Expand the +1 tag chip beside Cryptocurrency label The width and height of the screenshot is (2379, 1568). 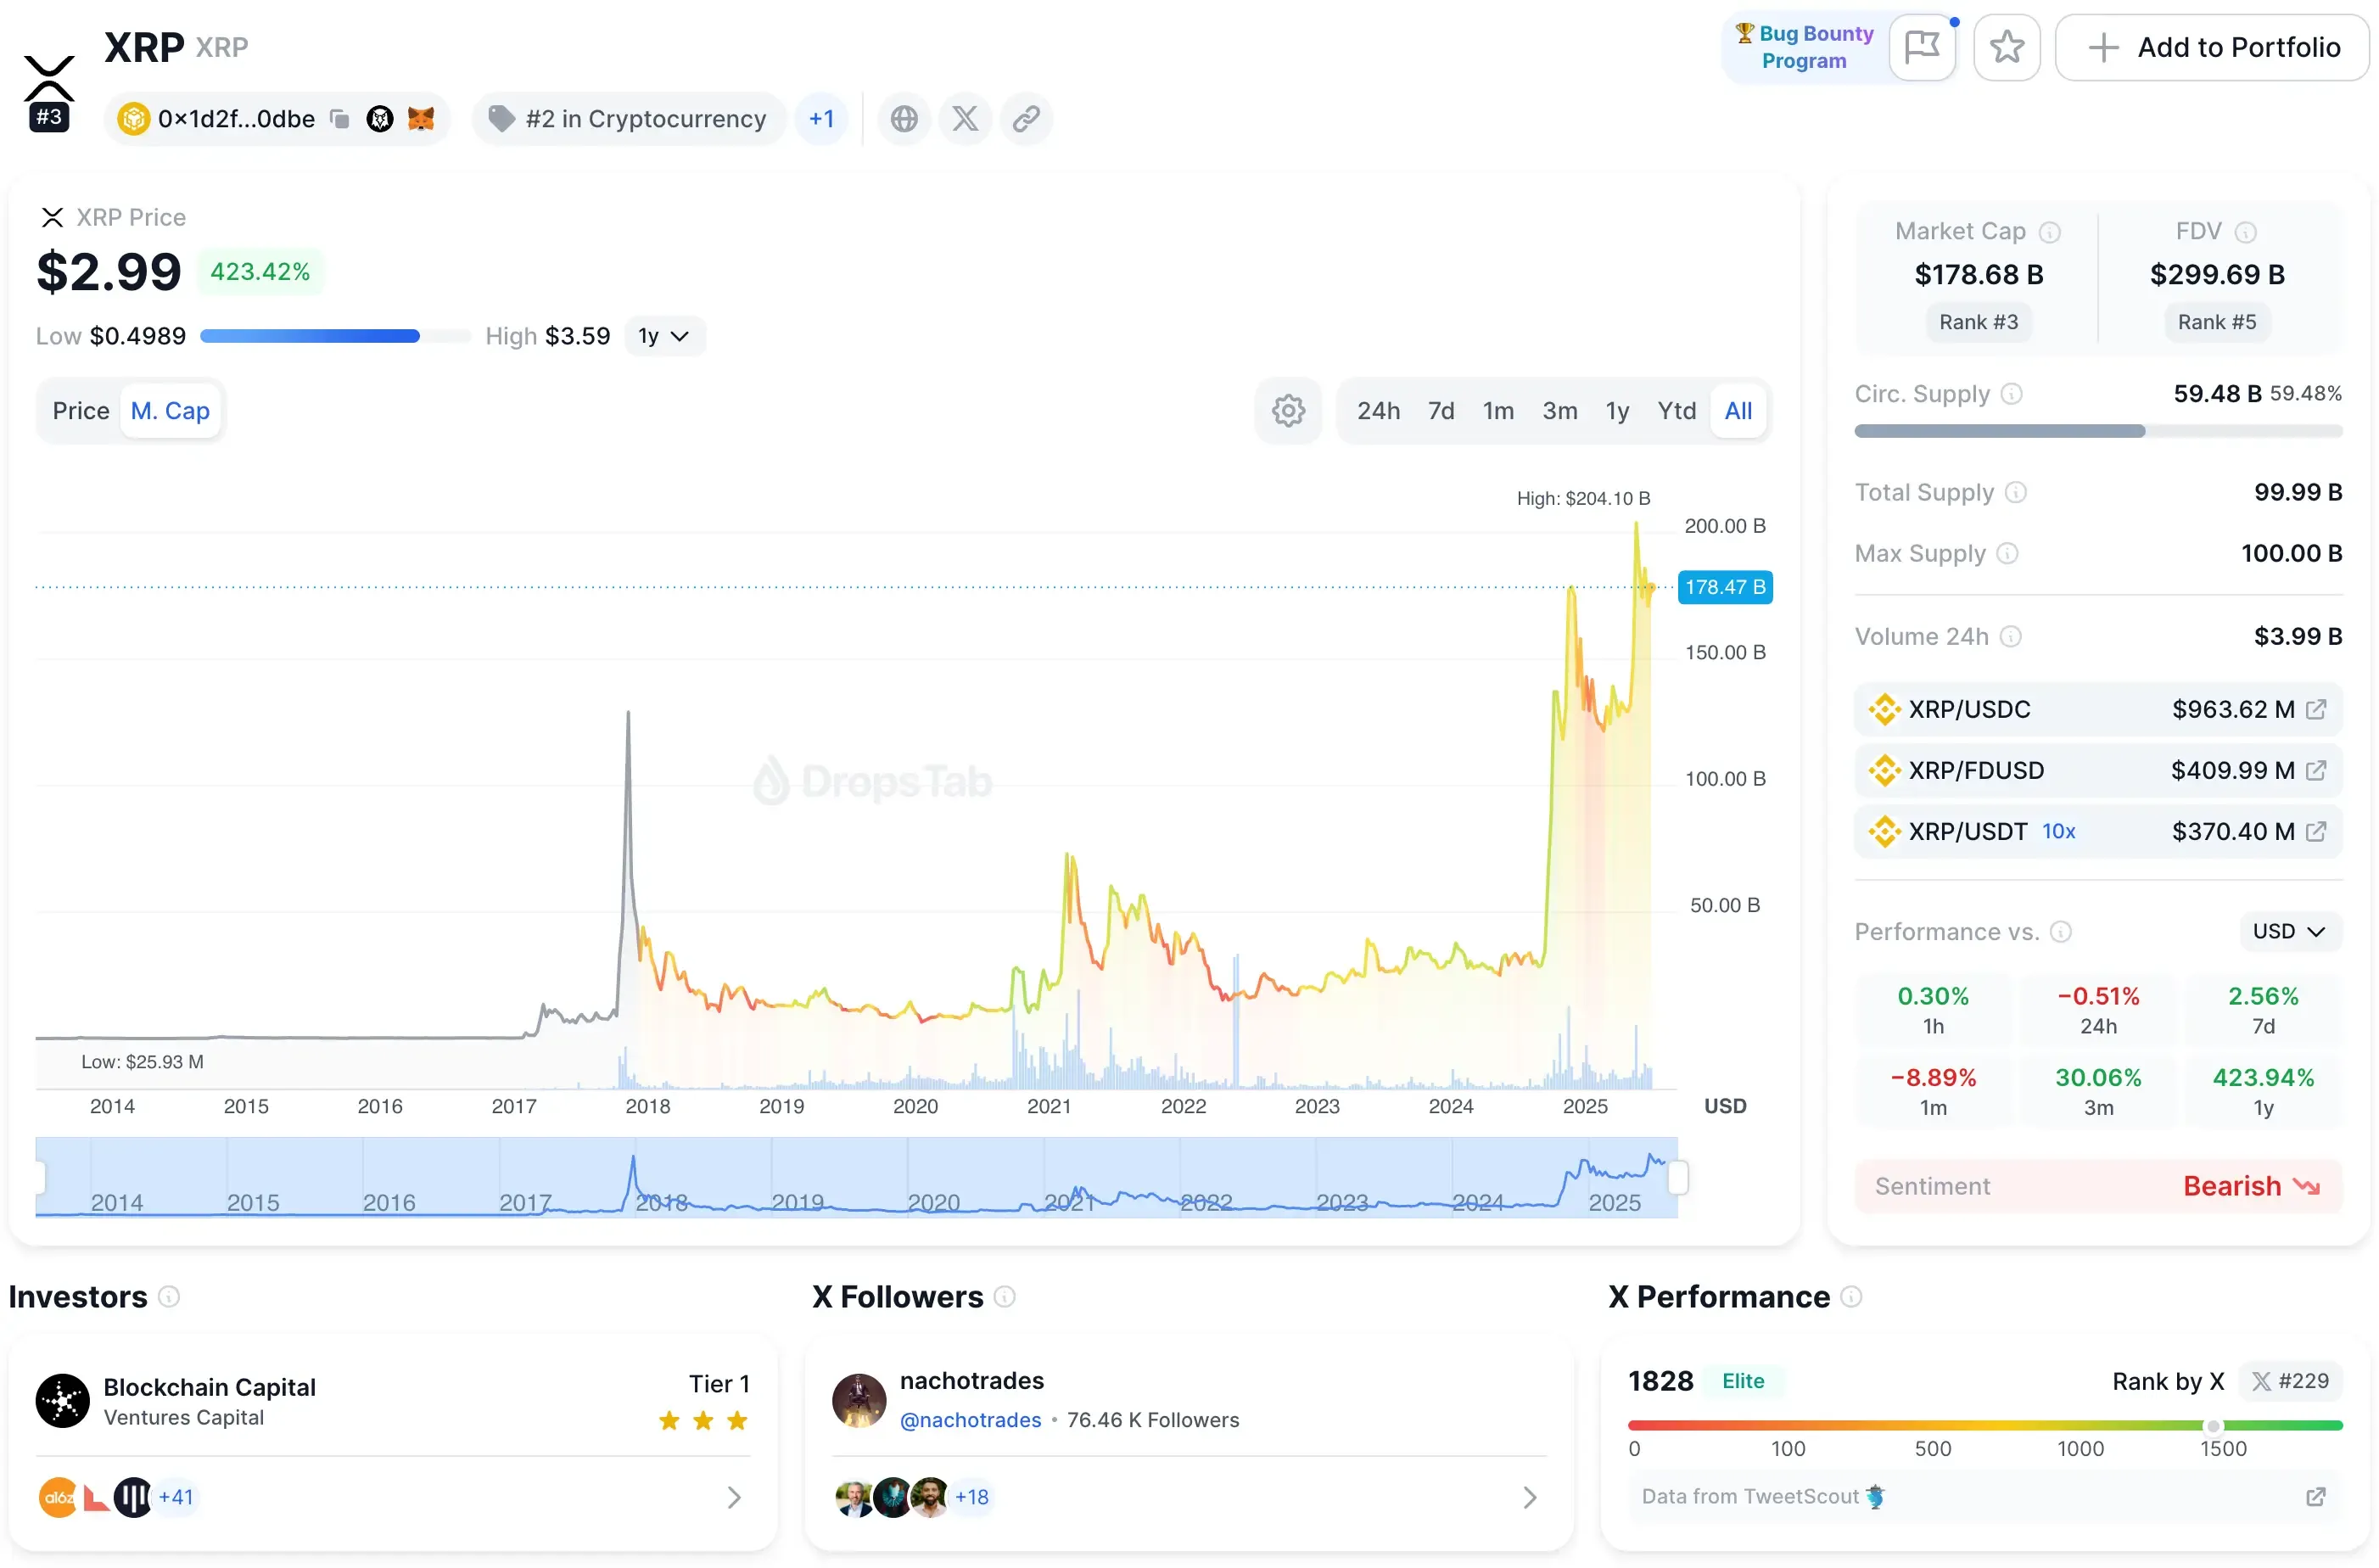tap(822, 118)
